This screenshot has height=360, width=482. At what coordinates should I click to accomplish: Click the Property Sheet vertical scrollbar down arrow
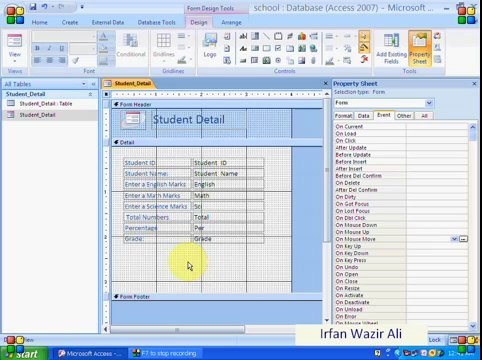[473, 326]
